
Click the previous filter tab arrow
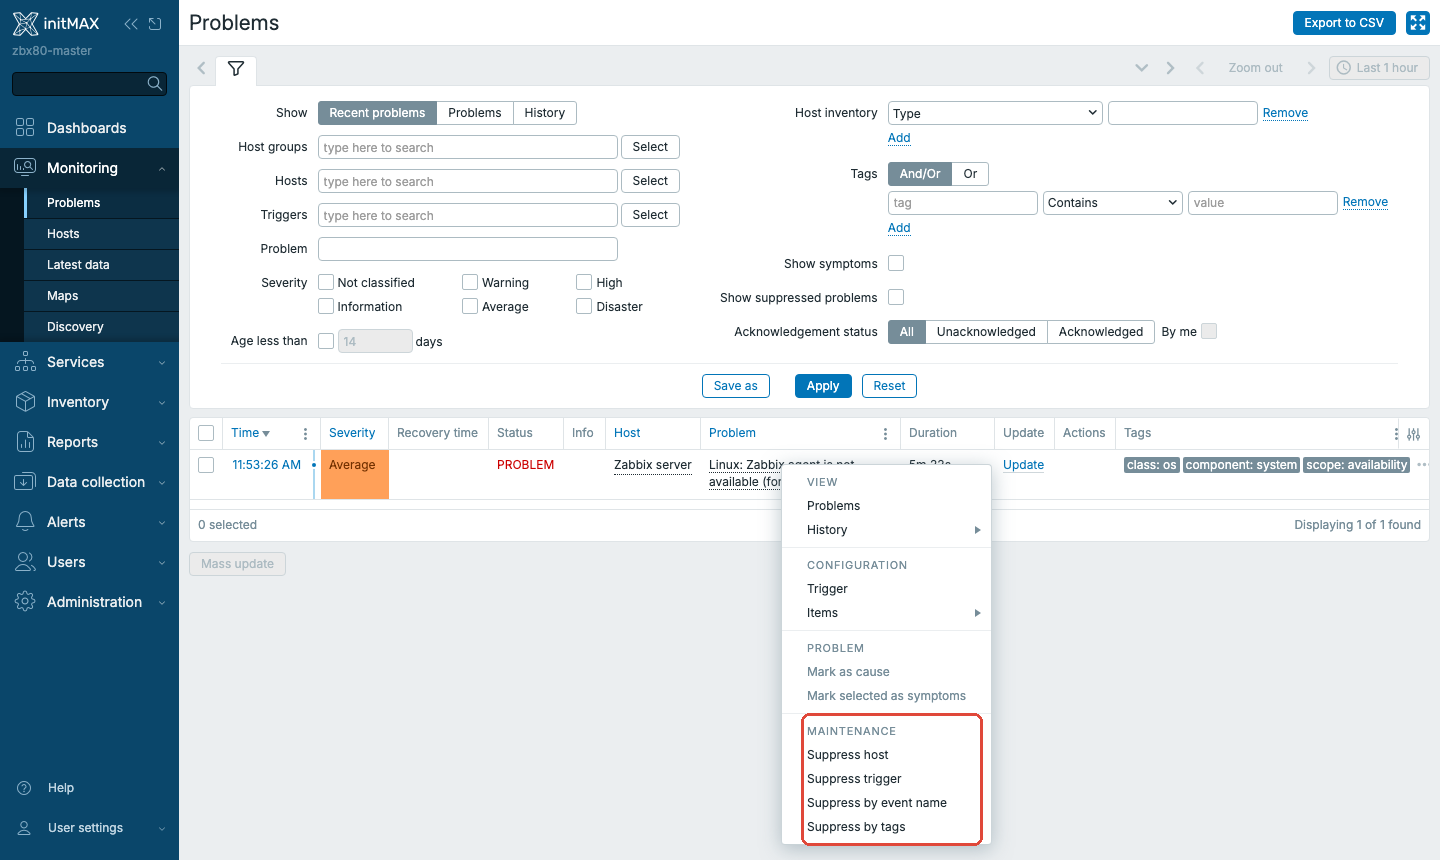pos(201,68)
